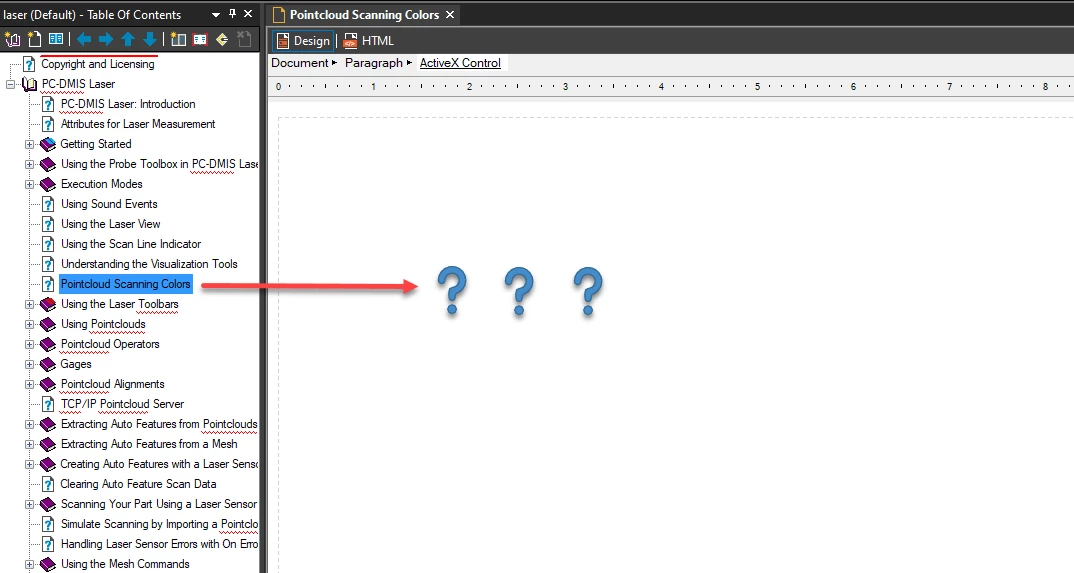The image size is (1074, 573).
Task: Select Using the Mesh Commands book
Action: click(x=125, y=564)
